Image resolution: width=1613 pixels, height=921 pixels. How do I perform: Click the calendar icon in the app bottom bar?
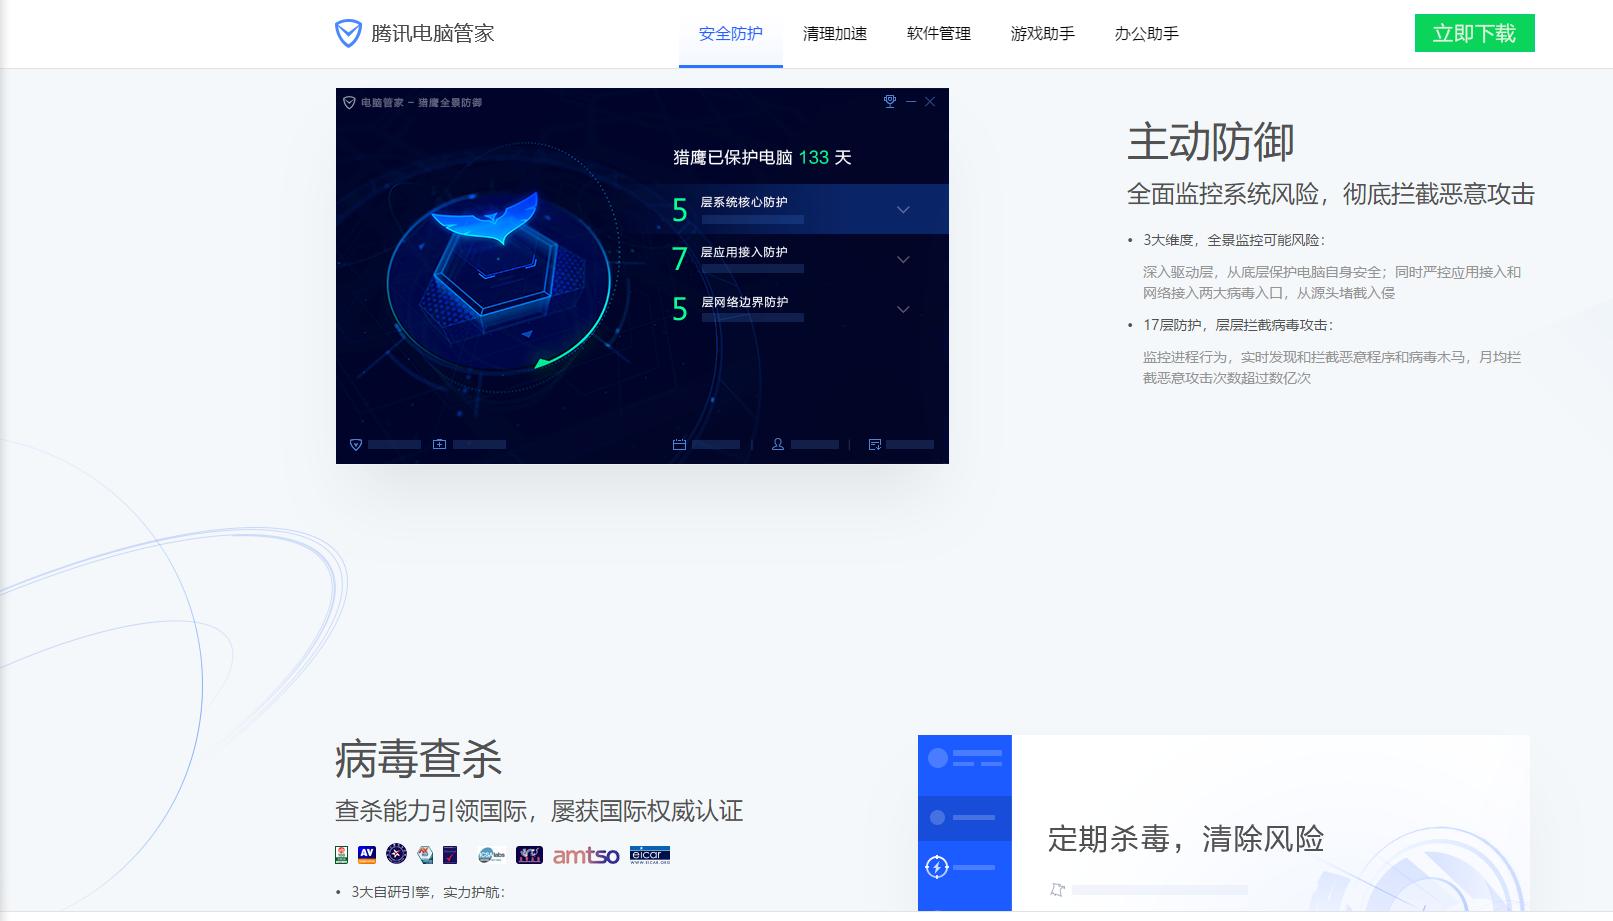point(680,443)
